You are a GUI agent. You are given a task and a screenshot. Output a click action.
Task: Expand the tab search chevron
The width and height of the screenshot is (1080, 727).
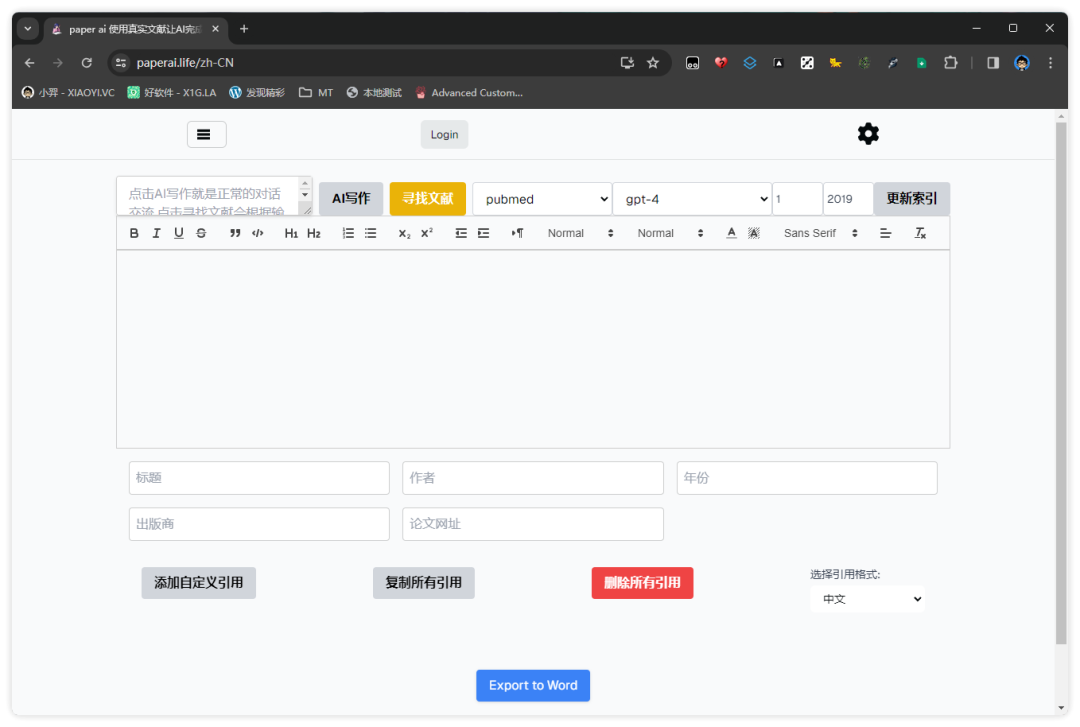click(28, 28)
